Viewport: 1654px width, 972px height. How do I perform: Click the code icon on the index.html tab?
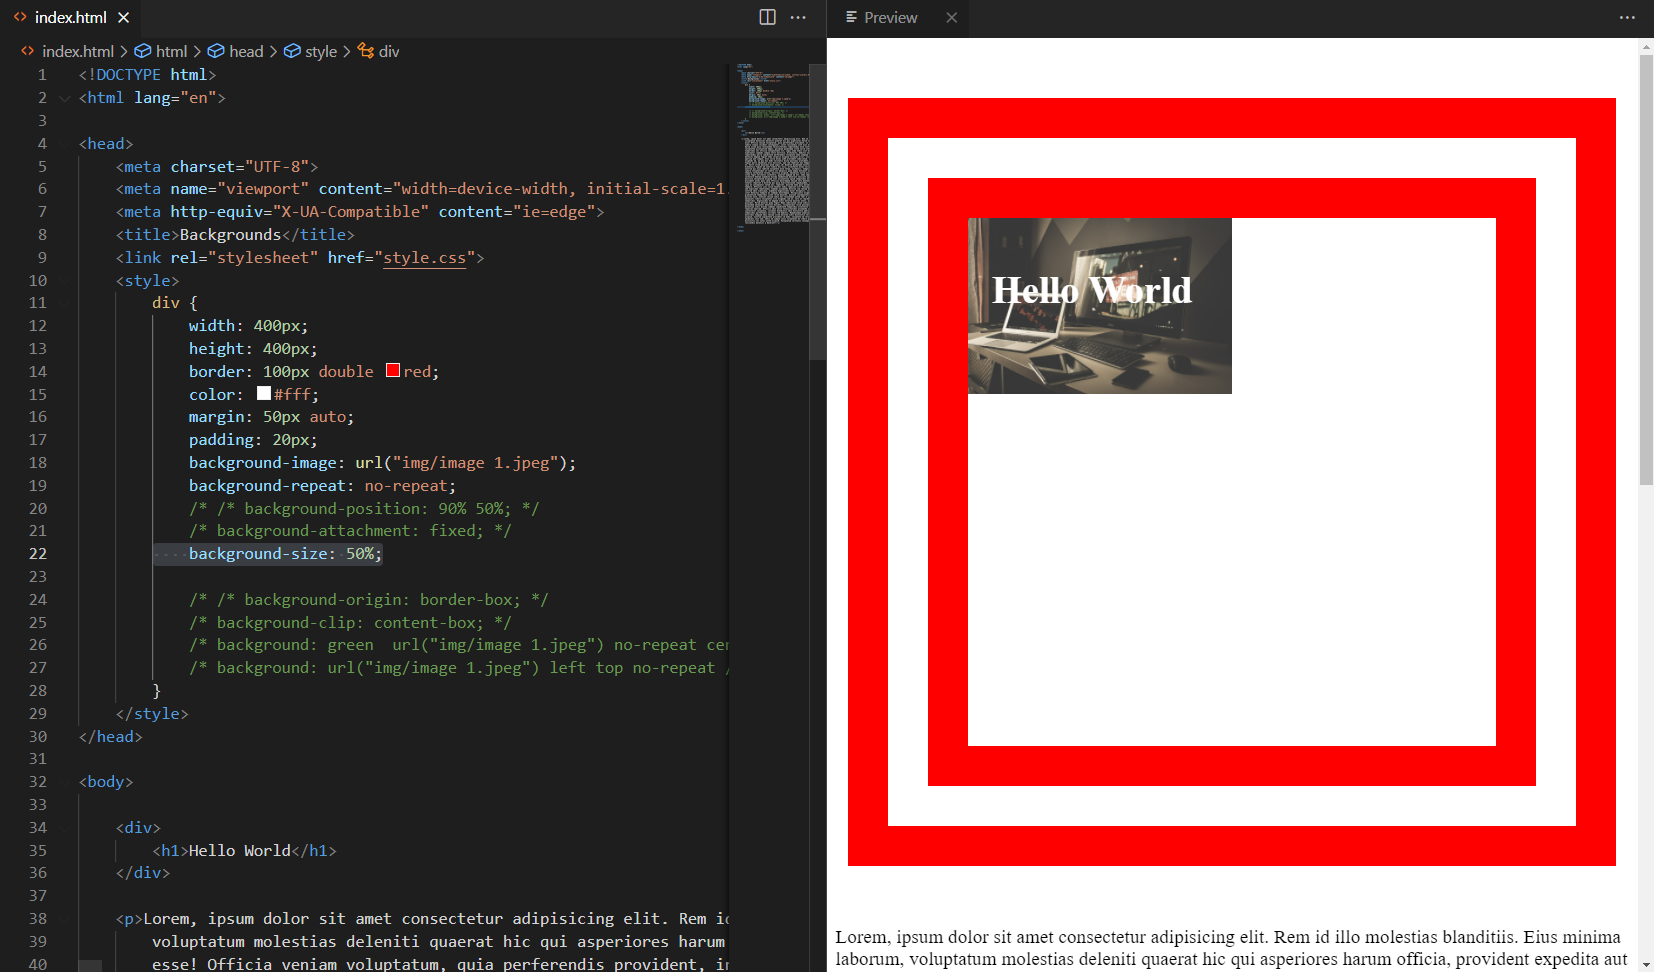tap(22, 17)
